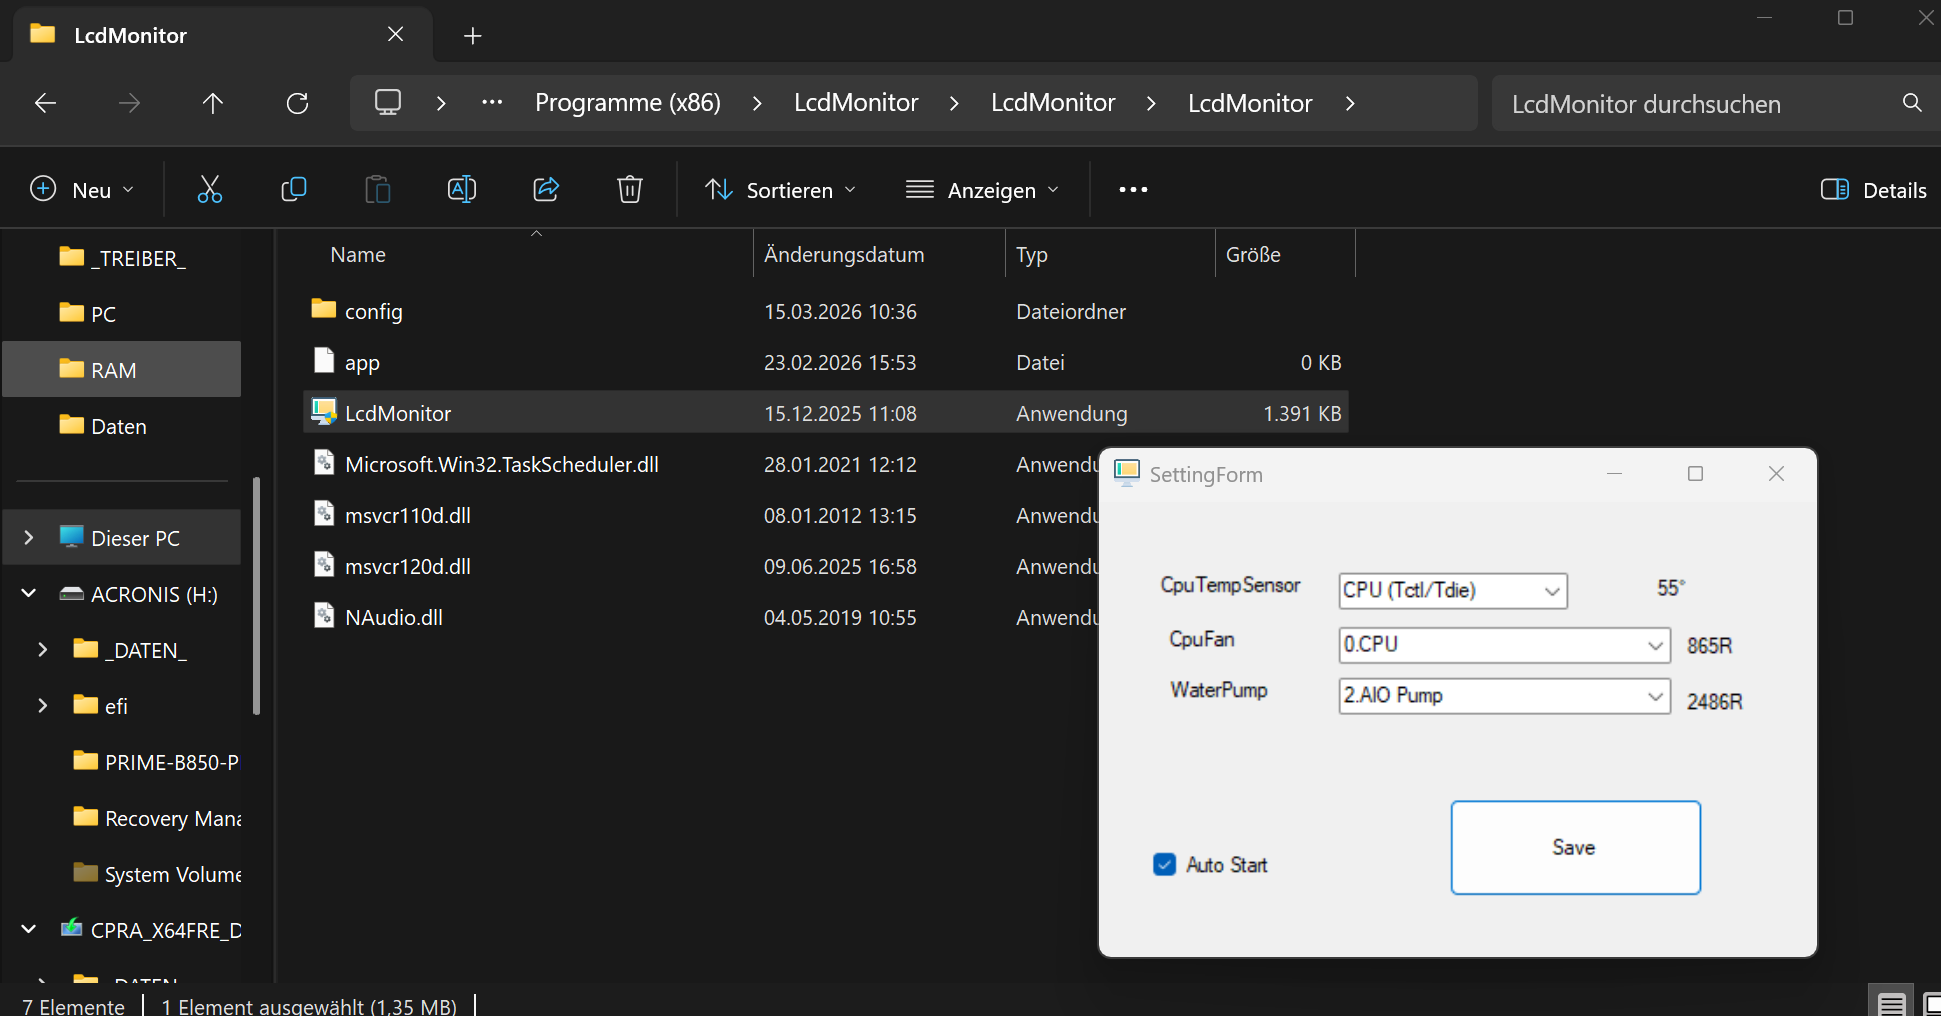Click the Share icon in toolbar
The image size is (1941, 1016).
point(546,189)
